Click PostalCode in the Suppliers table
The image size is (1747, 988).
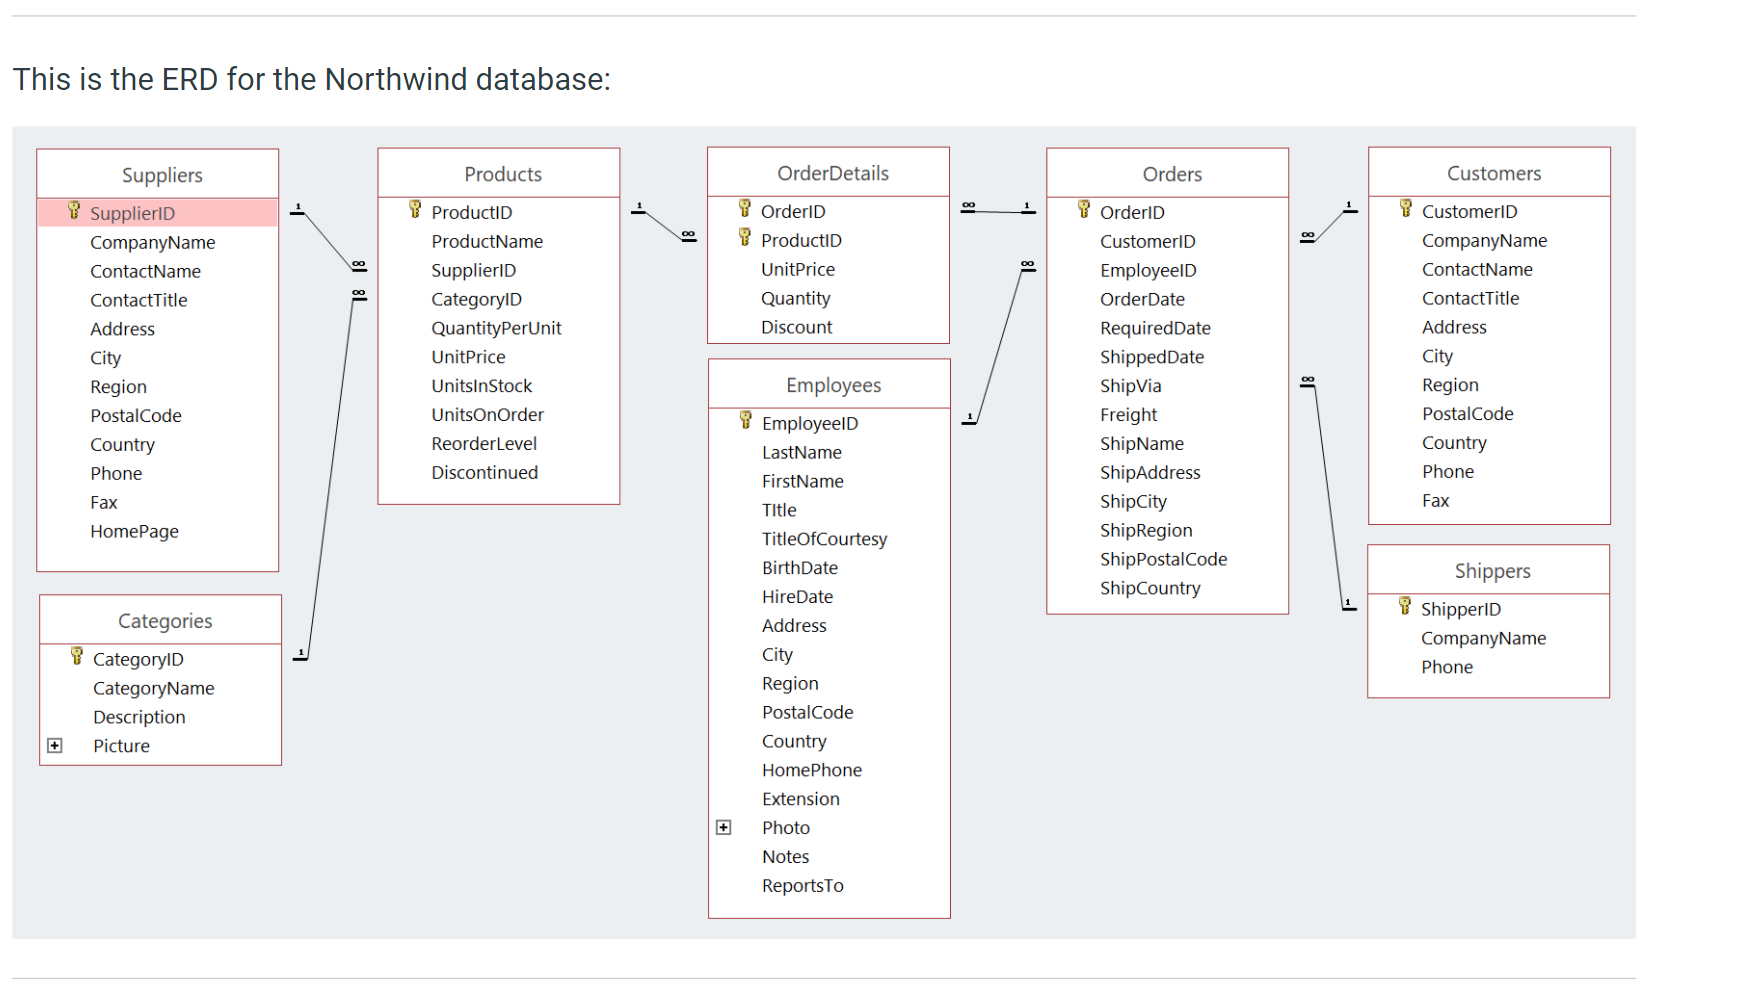tap(136, 416)
